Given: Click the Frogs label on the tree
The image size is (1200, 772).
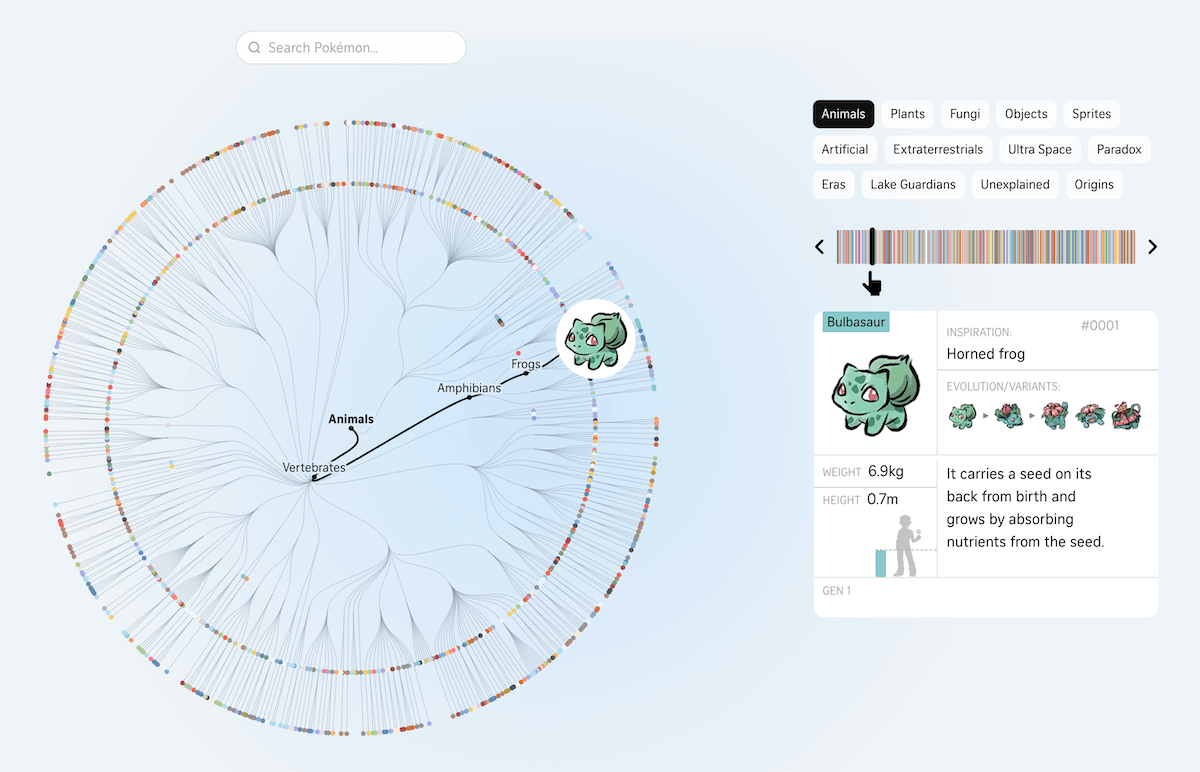Looking at the screenshot, I should (525, 364).
